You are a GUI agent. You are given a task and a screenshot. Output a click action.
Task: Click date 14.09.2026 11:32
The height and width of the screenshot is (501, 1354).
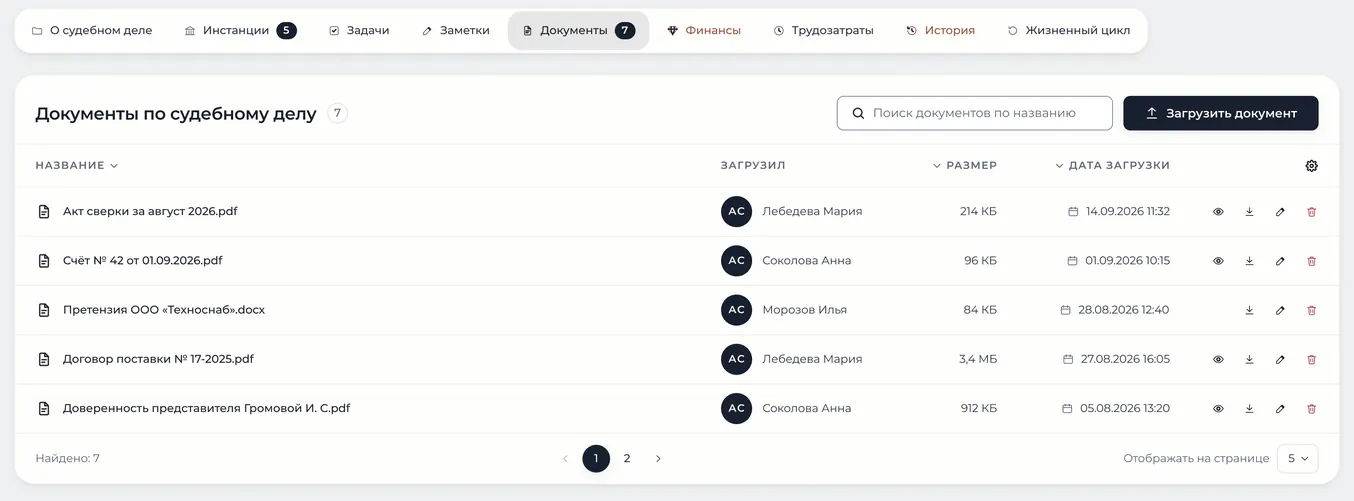[1128, 212]
